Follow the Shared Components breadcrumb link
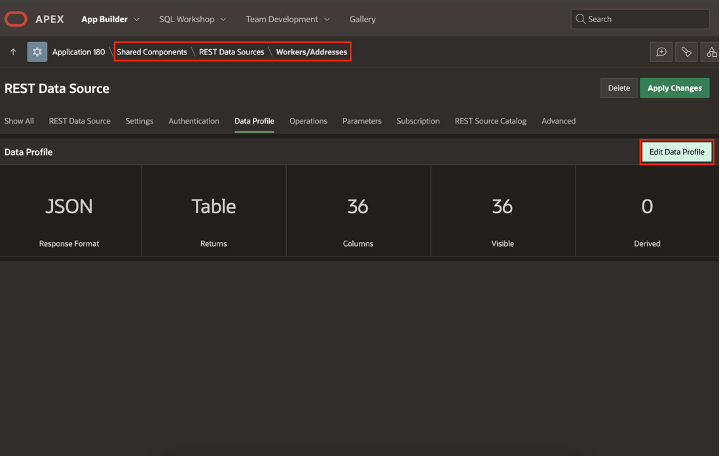 152,52
